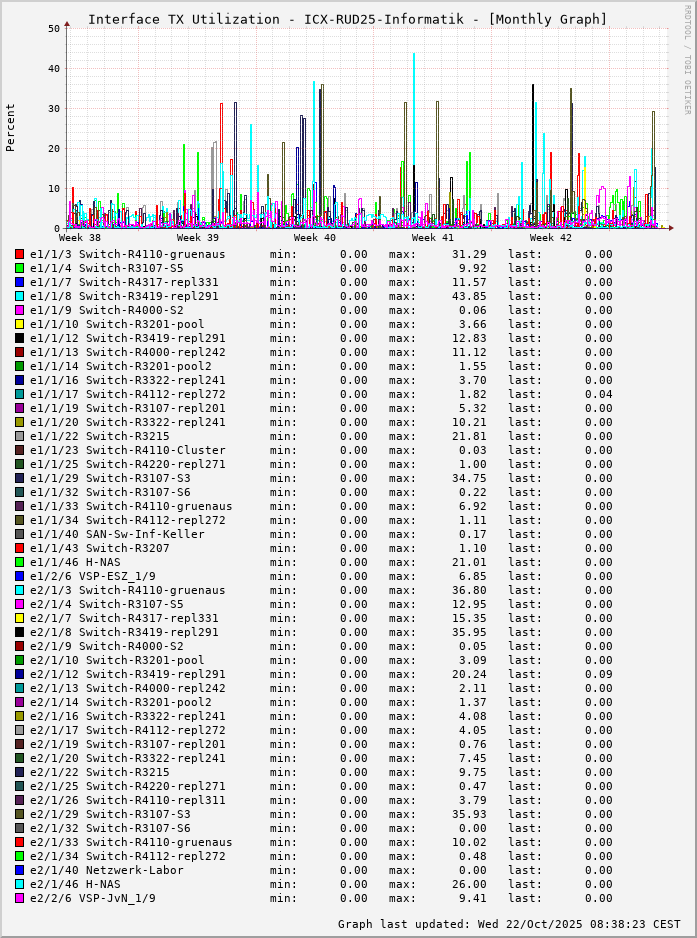The height and width of the screenshot is (938, 697).
Task: Click the 36.80 max value for e2/1/3
Action: (469, 590)
